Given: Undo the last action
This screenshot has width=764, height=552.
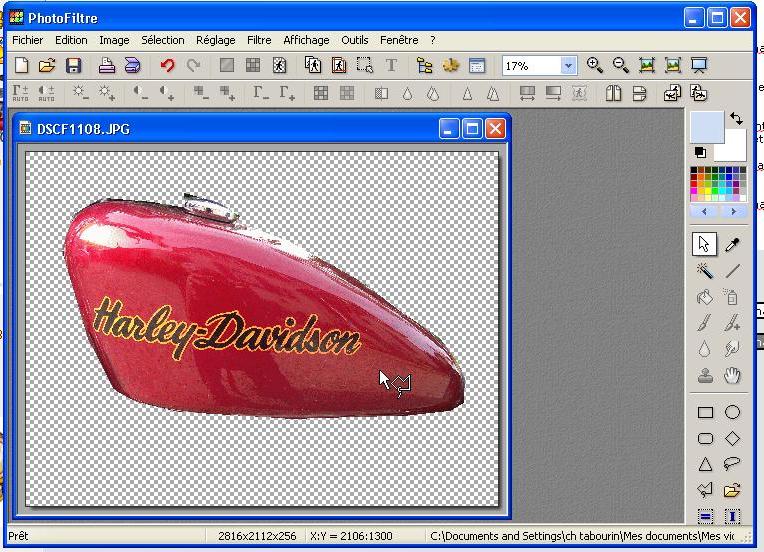Looking at the screenshot, I should pyautogui.click(x=168, y=65).
